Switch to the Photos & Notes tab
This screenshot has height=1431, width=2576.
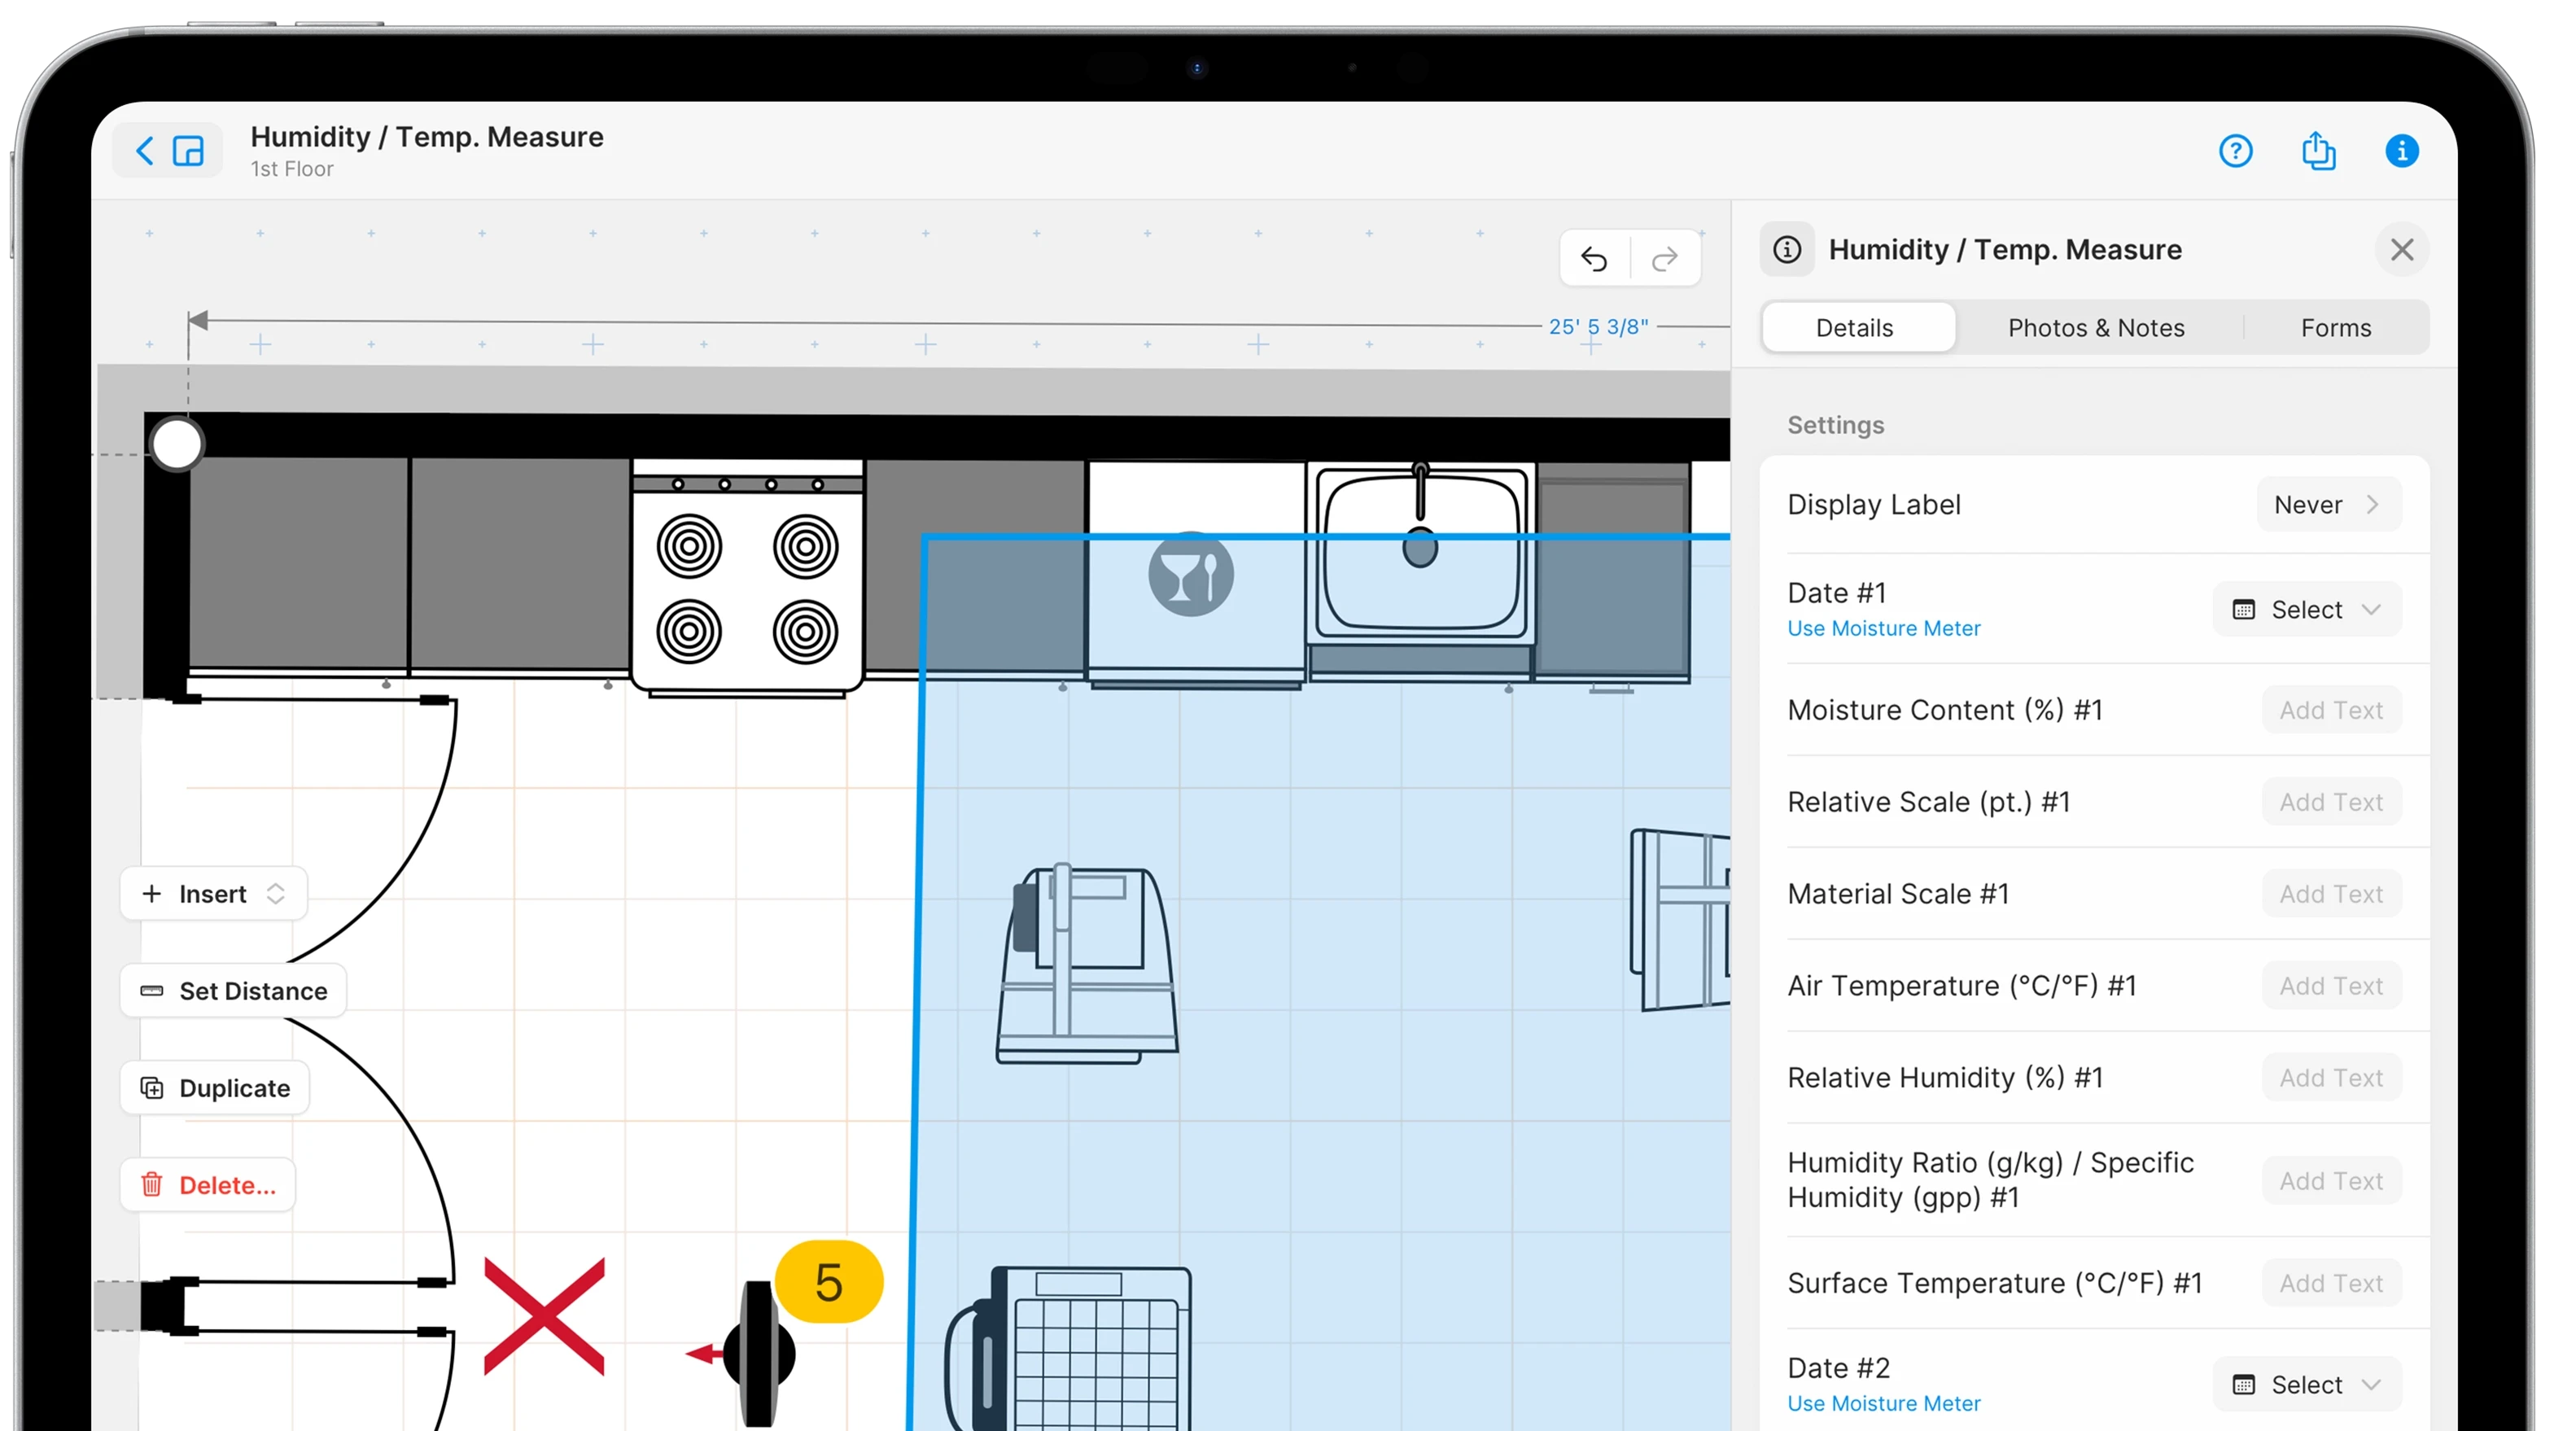click(x=2095, y=328)
